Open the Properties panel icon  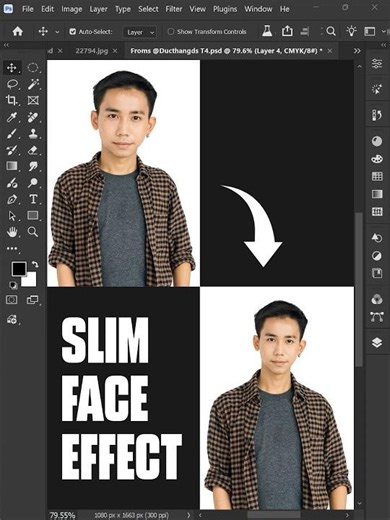click(x=377, y=63)
